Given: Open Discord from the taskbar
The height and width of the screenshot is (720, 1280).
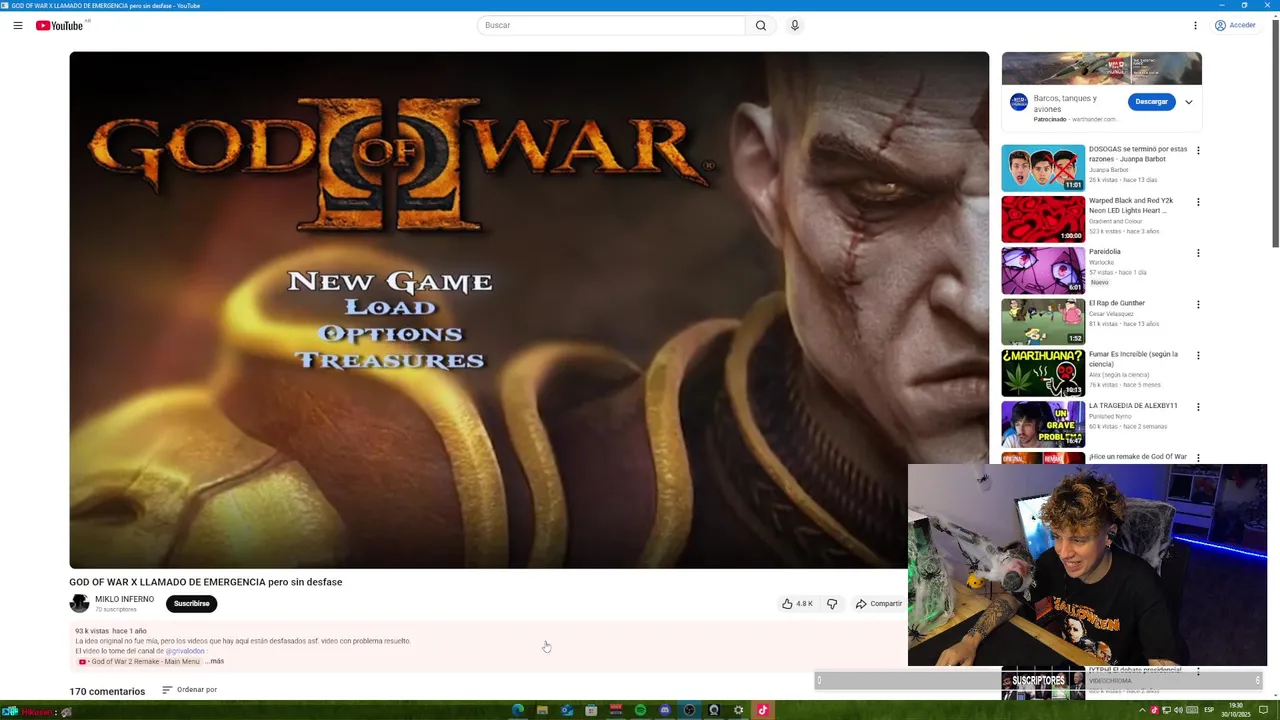Looking at the screenshot, I should (x=665, y=710).
